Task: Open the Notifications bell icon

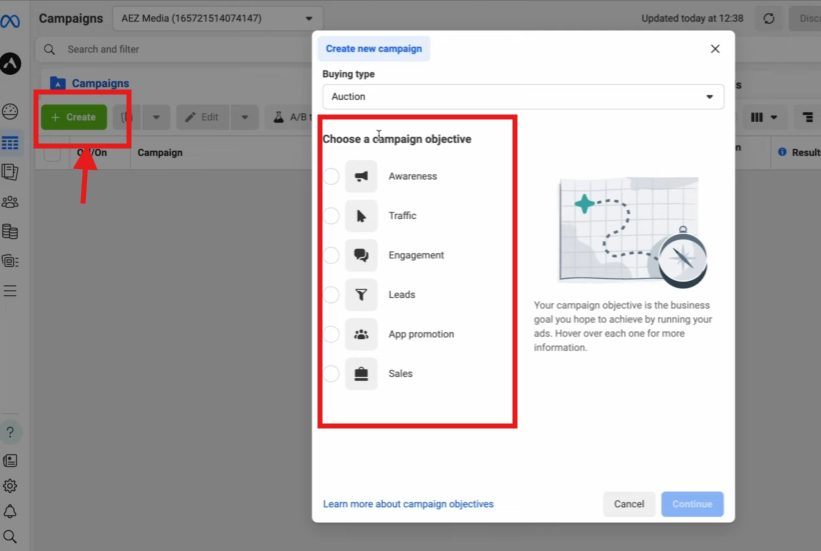Action: pyautogui.click(x=10, y=511)
